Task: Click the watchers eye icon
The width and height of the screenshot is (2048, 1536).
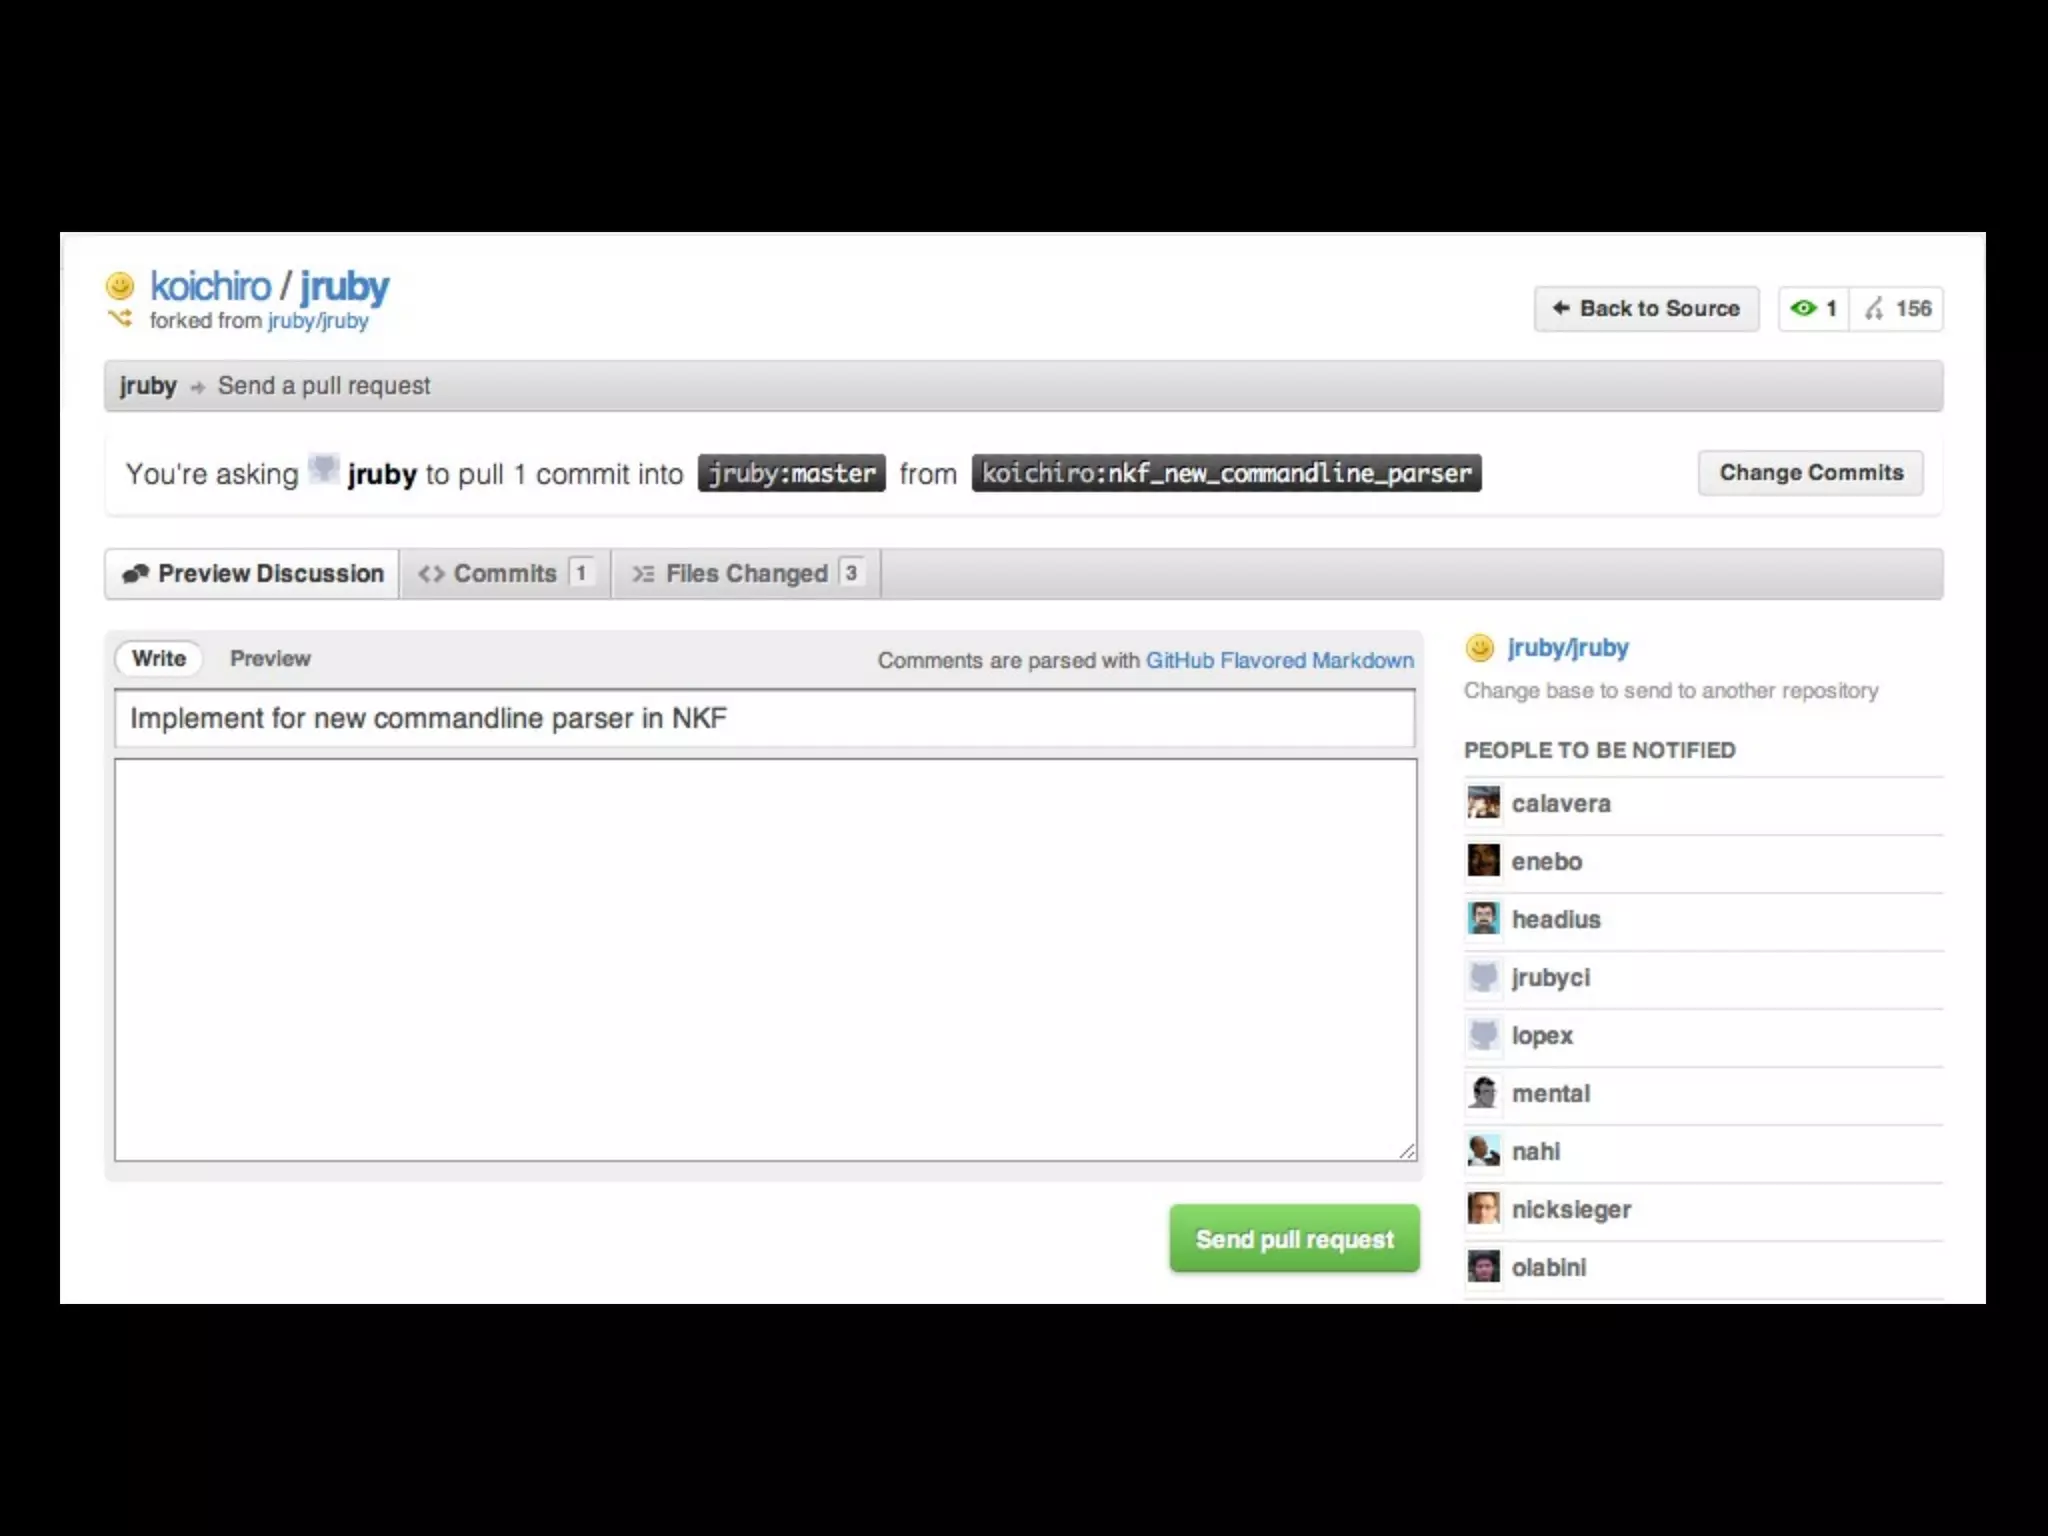Action: (x=1803, y=308)
